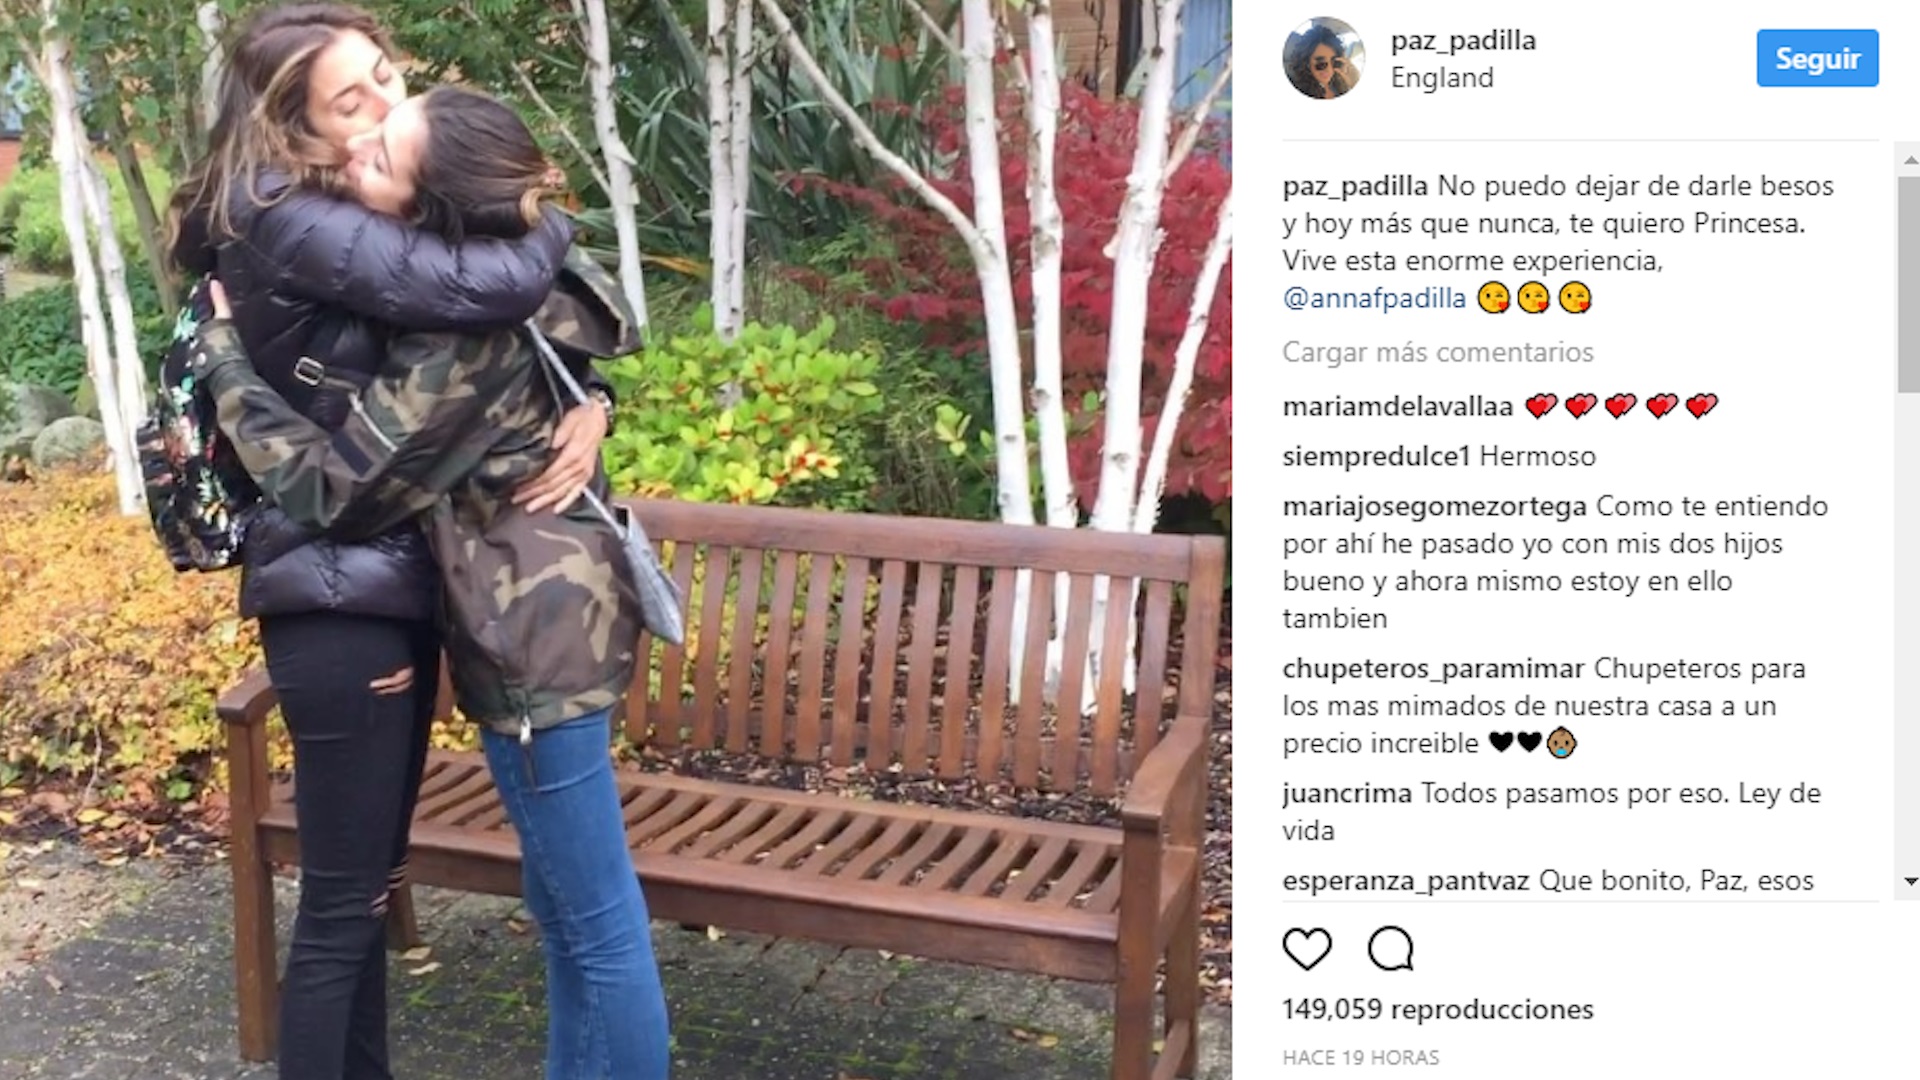The height and width of the screenshot is (1080, 1920).
Task: Visit chupeteros_paramimar commenter profile
Action: coord(1433,668)
